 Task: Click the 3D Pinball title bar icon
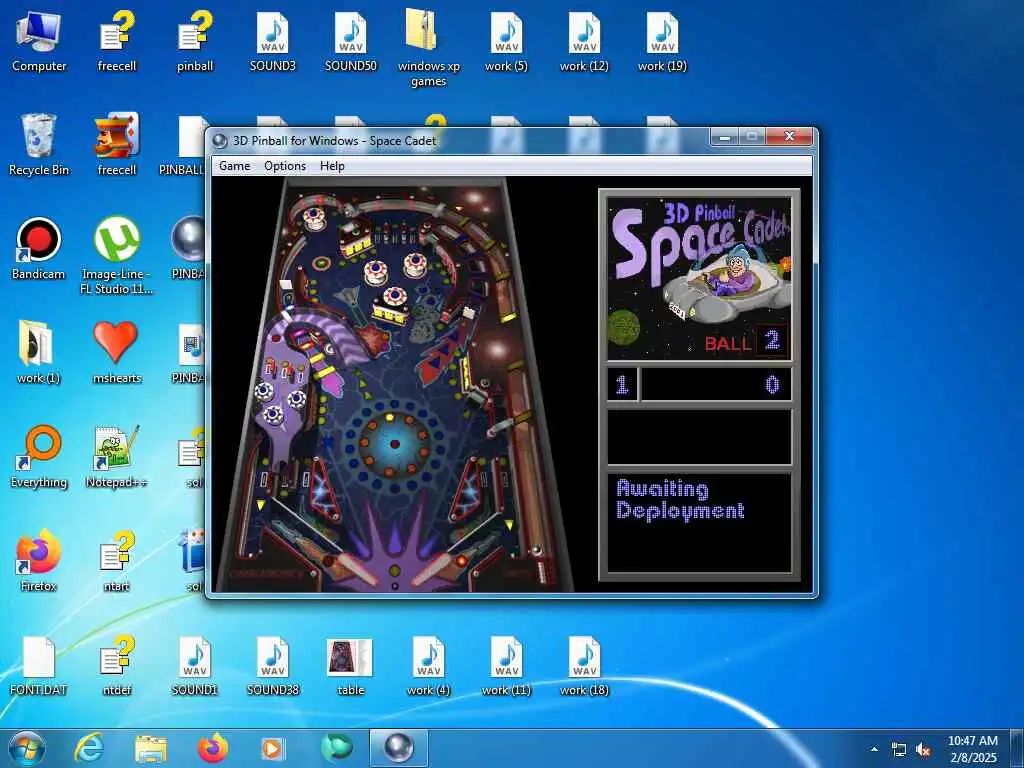(221, 140)
